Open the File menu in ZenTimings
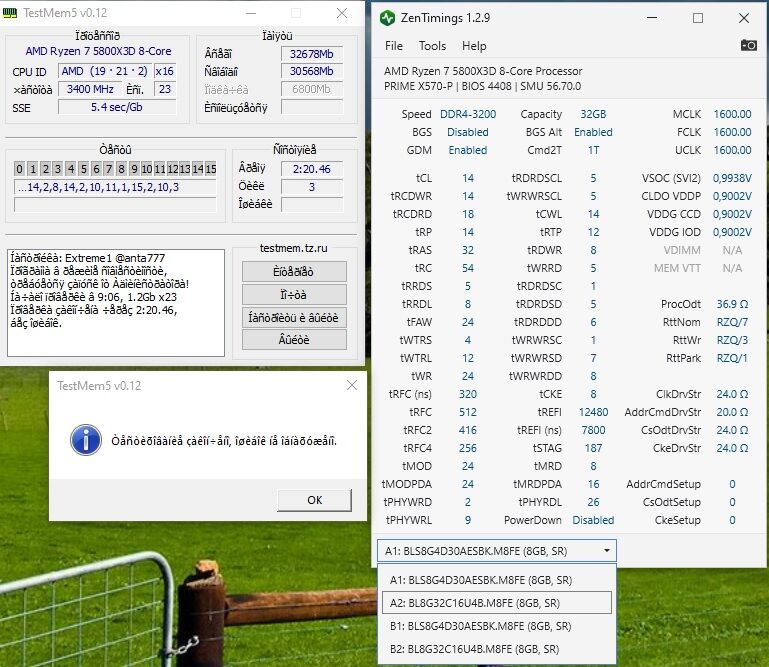This screenshot has width=769, height=667. [394, 46]
